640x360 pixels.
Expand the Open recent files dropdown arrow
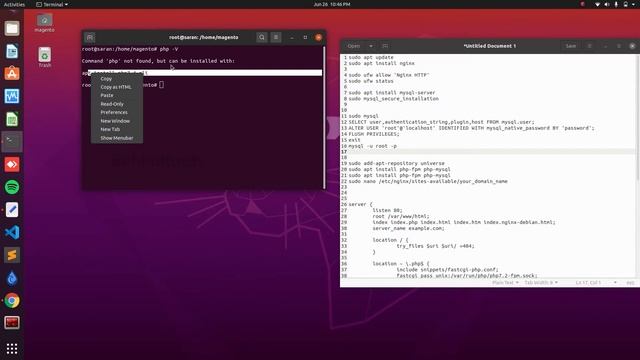(x=371, y=46)
